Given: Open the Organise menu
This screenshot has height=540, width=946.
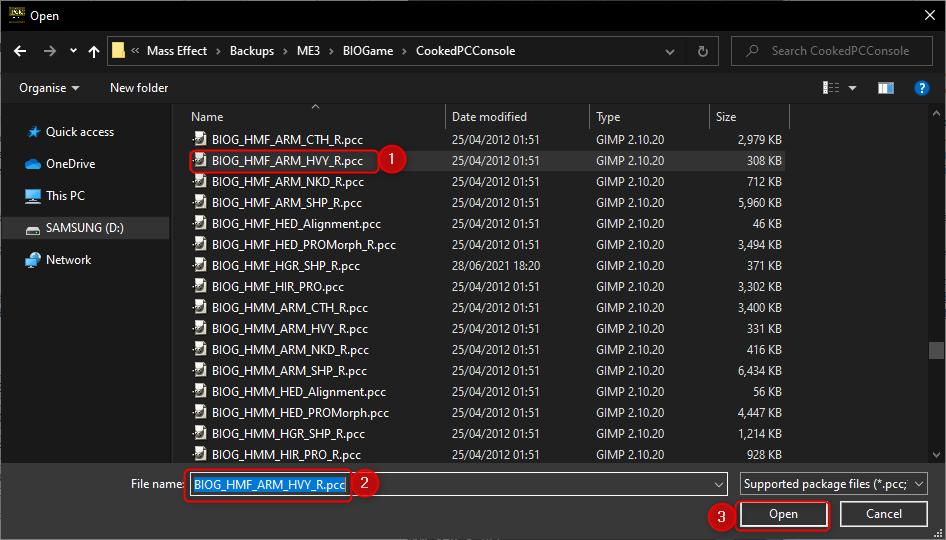Looking at the screenshot, I should [x=49, y=88].
